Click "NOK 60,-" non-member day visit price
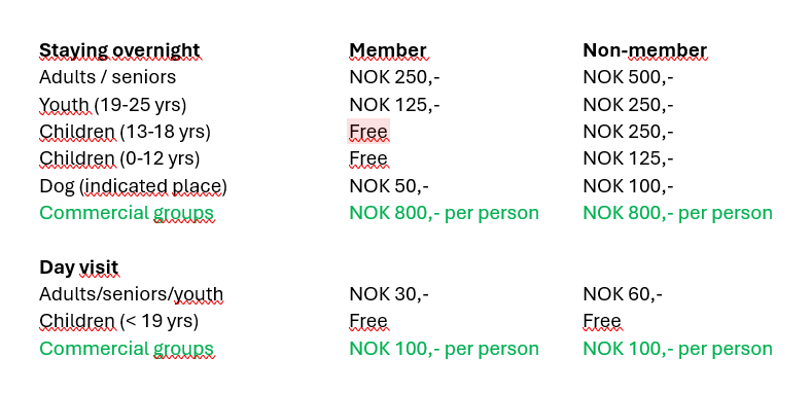810x393 pixels. click(622, 294)
